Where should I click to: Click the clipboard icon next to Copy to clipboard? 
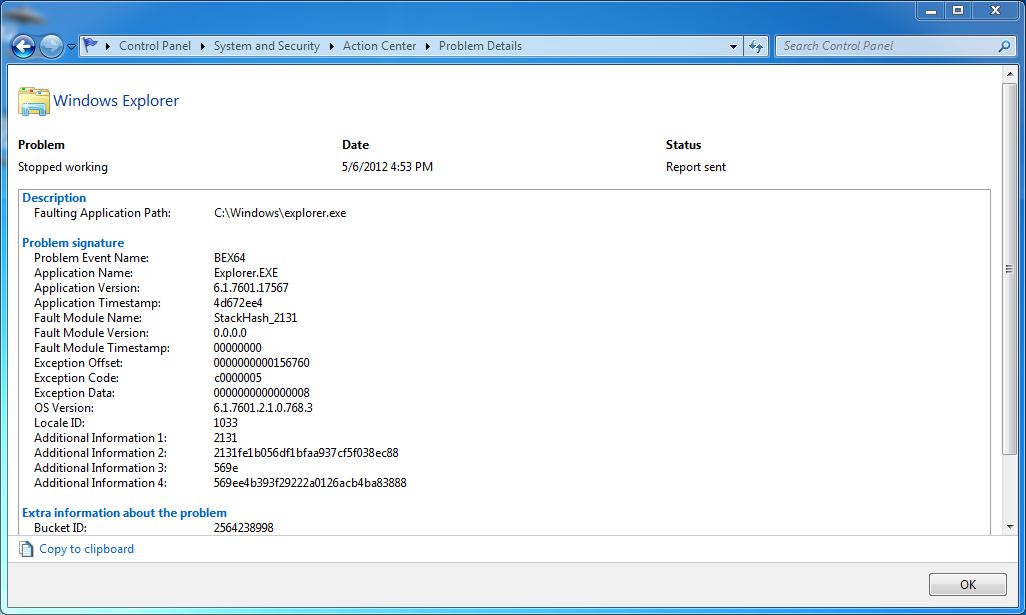pyautogui.click(x=26, y=549)
